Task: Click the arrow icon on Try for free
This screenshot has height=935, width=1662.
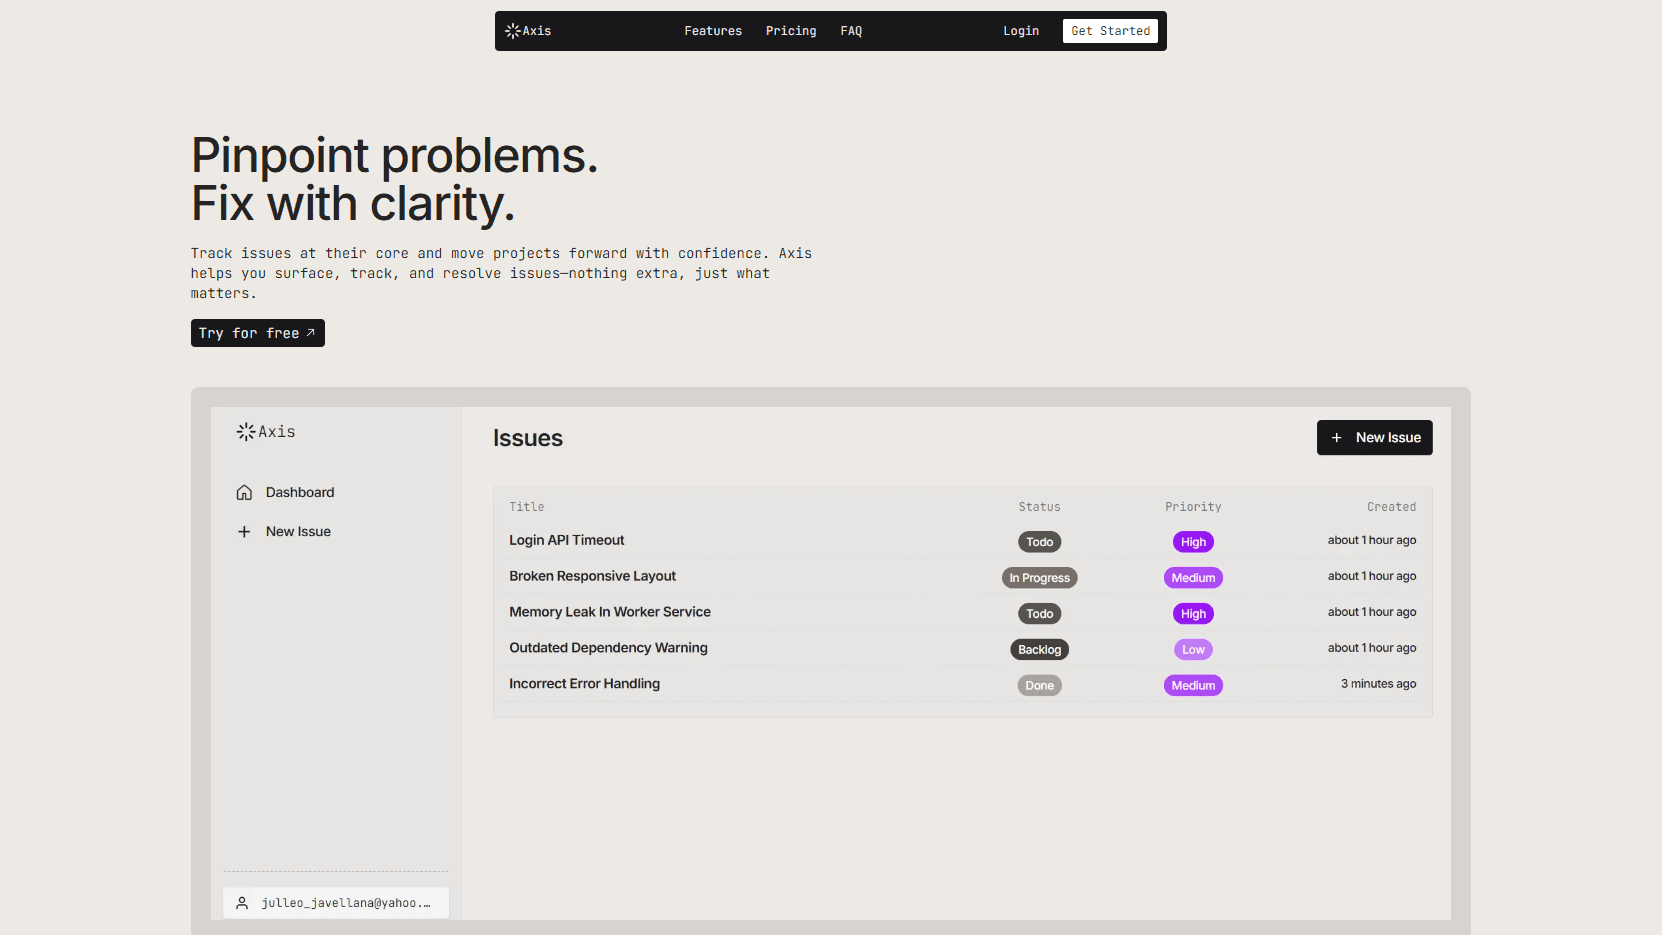Action: coord(310,333)
